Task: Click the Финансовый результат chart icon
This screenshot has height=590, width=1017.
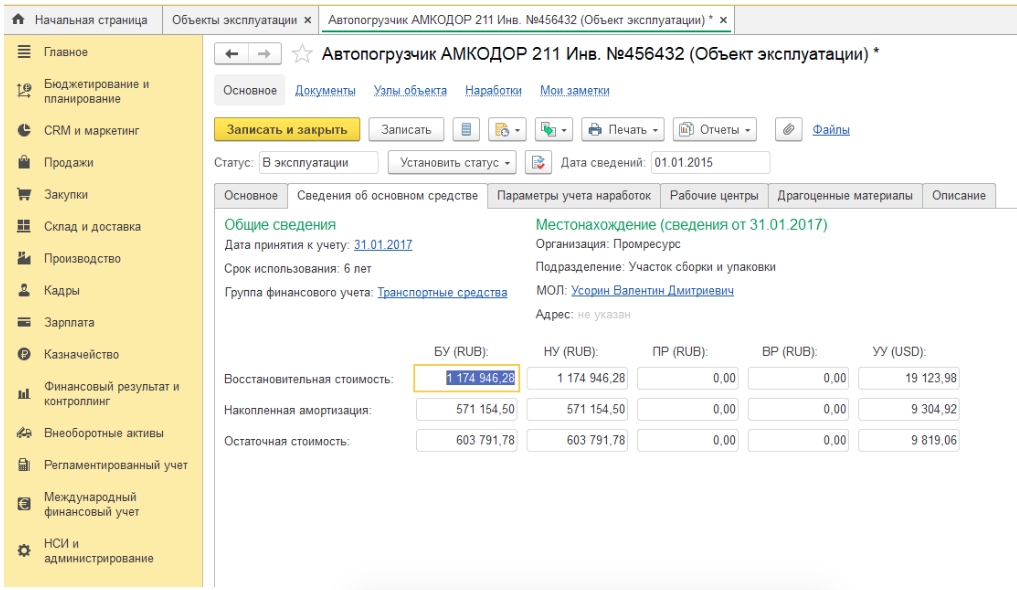Action: (x=24, y=394)
